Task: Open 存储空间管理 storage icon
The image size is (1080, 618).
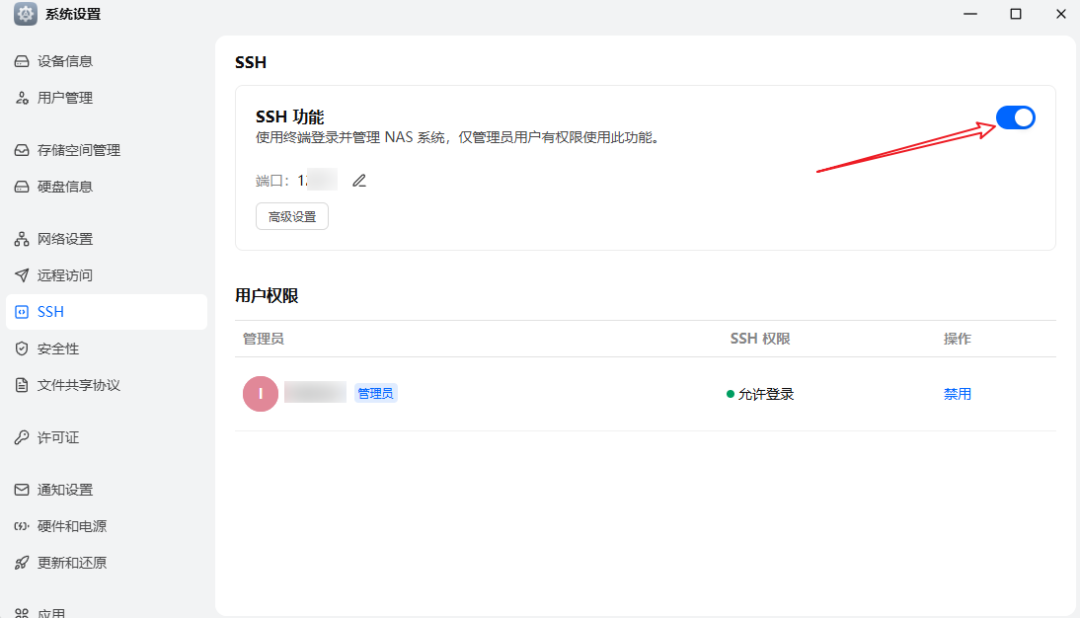Action: 22,150
